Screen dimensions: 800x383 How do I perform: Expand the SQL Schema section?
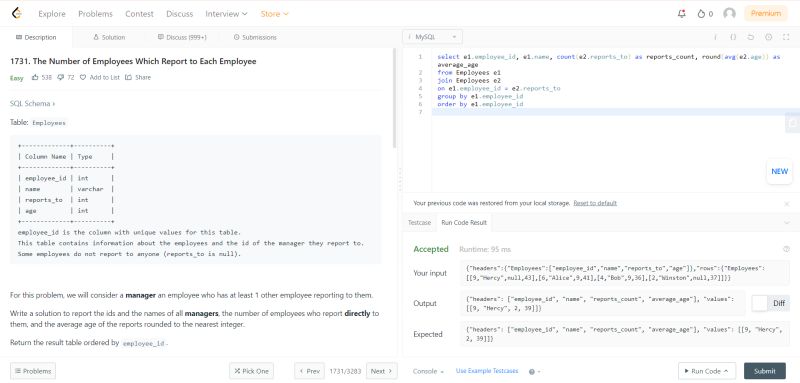[33, 104]
